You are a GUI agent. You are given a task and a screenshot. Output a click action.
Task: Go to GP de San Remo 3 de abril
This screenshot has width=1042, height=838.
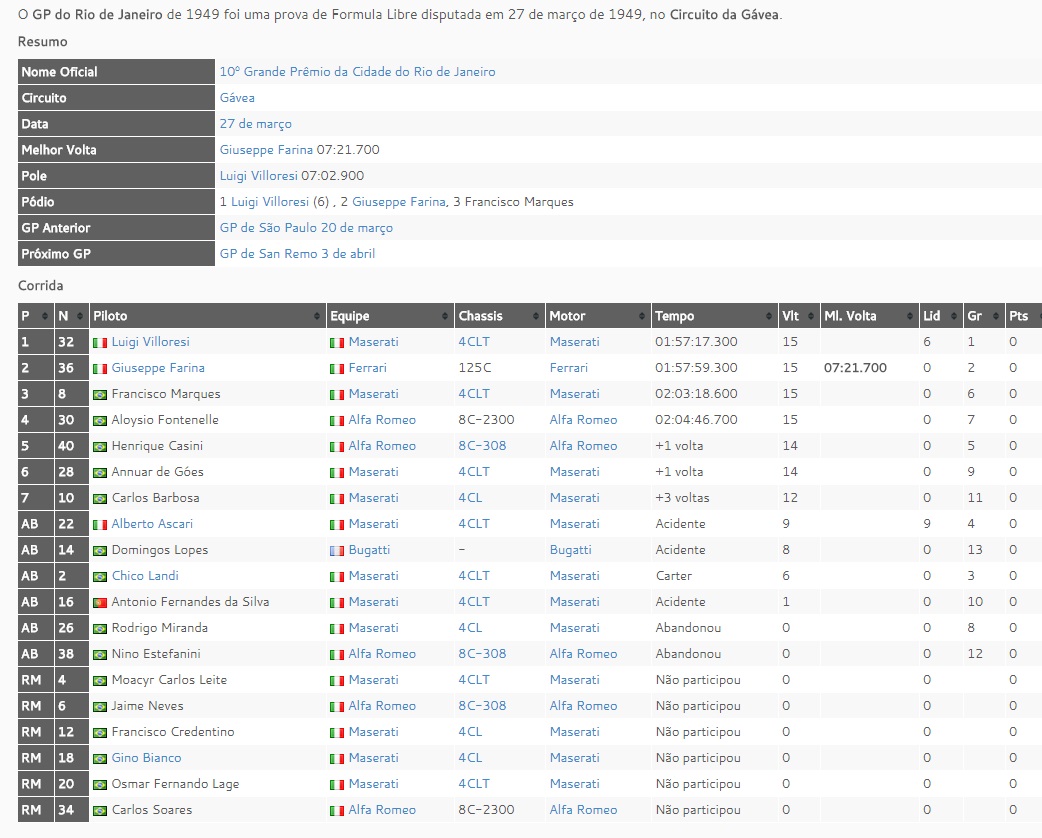coord(298,253)
